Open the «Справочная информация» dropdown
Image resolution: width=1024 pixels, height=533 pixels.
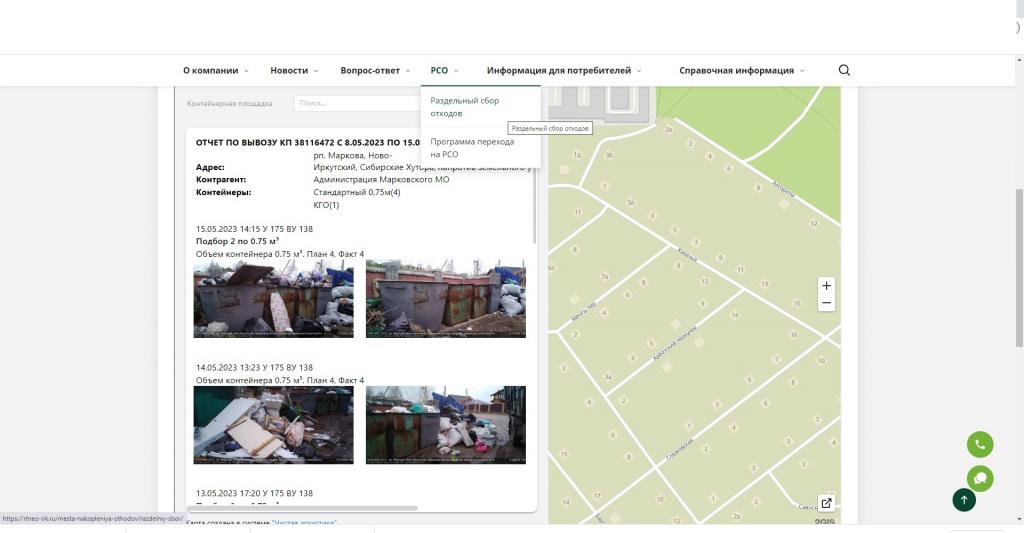pos(740,71)
